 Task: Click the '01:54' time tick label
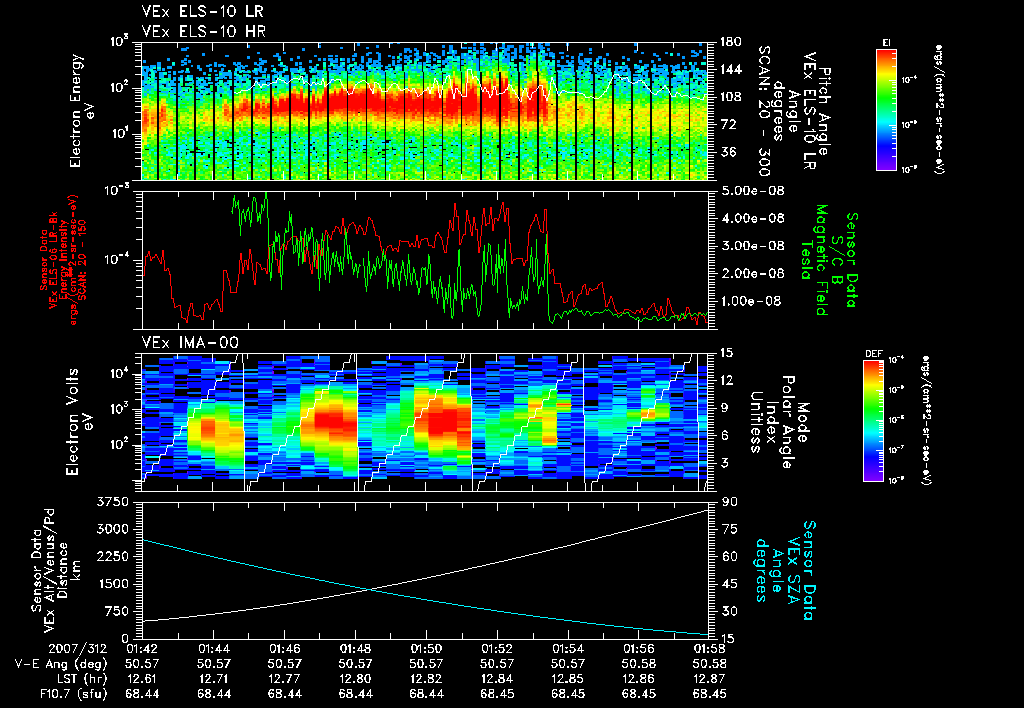tap(568, 649)
